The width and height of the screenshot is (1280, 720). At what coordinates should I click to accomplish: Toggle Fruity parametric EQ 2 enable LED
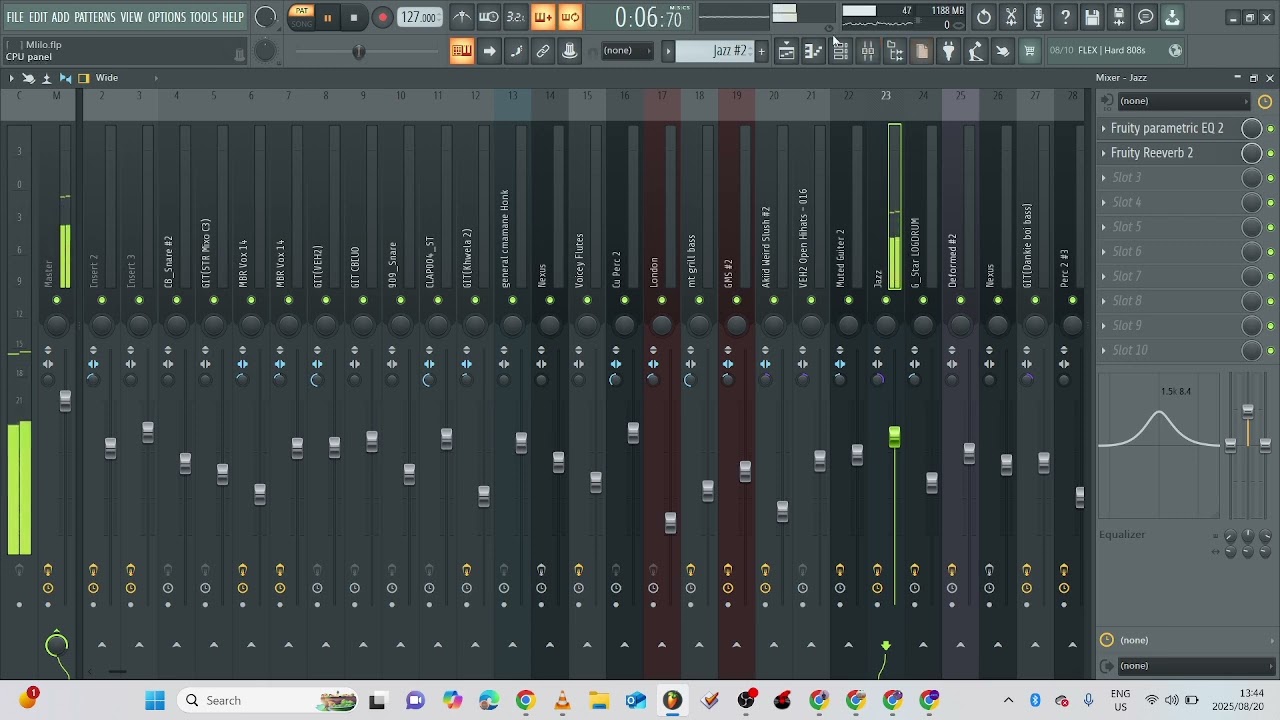tap(1271, 128)
